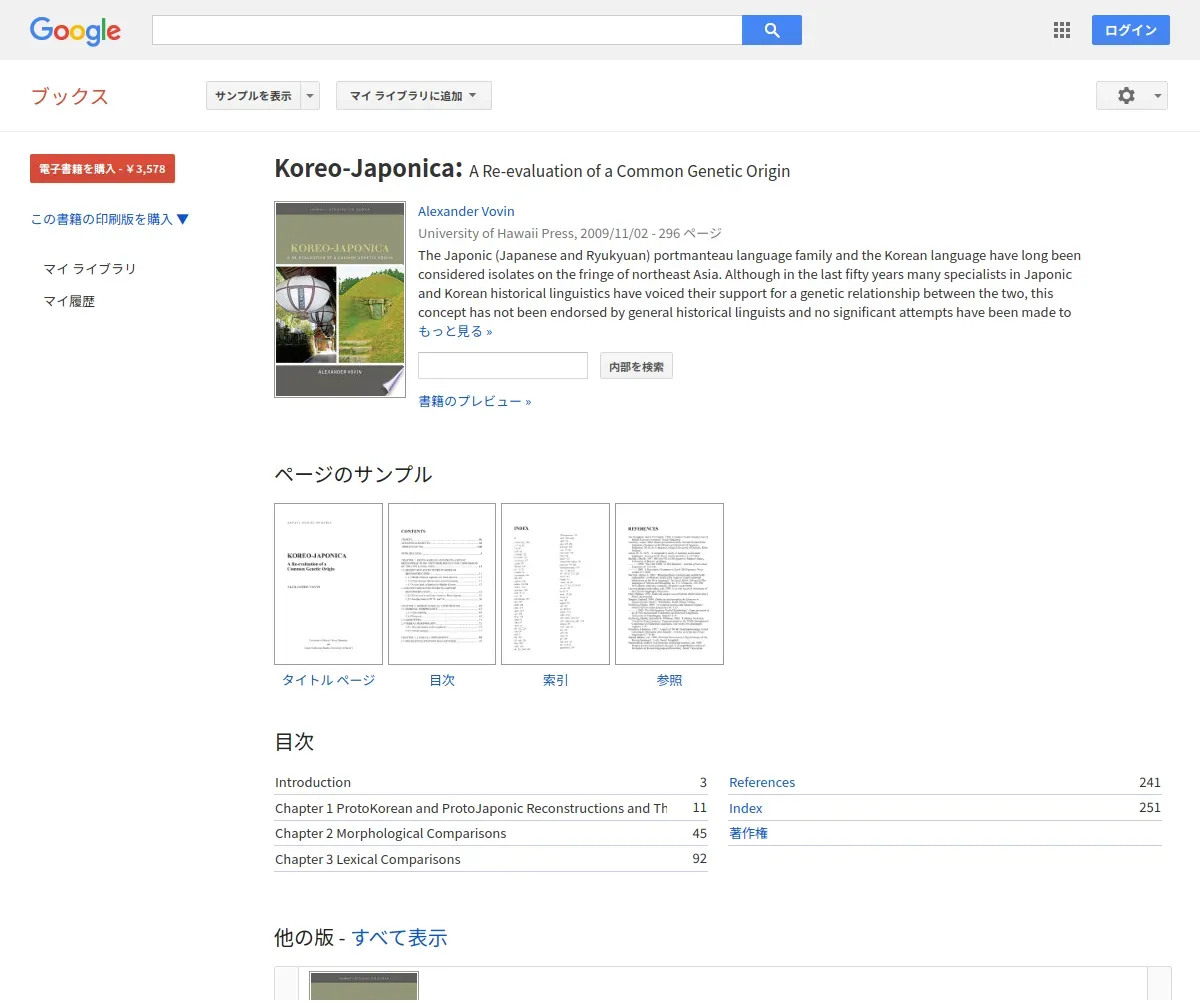Viewport: 1200px width, 1003px height.
Task: Click the 目次 link under the samples
Action: [442, 680]
